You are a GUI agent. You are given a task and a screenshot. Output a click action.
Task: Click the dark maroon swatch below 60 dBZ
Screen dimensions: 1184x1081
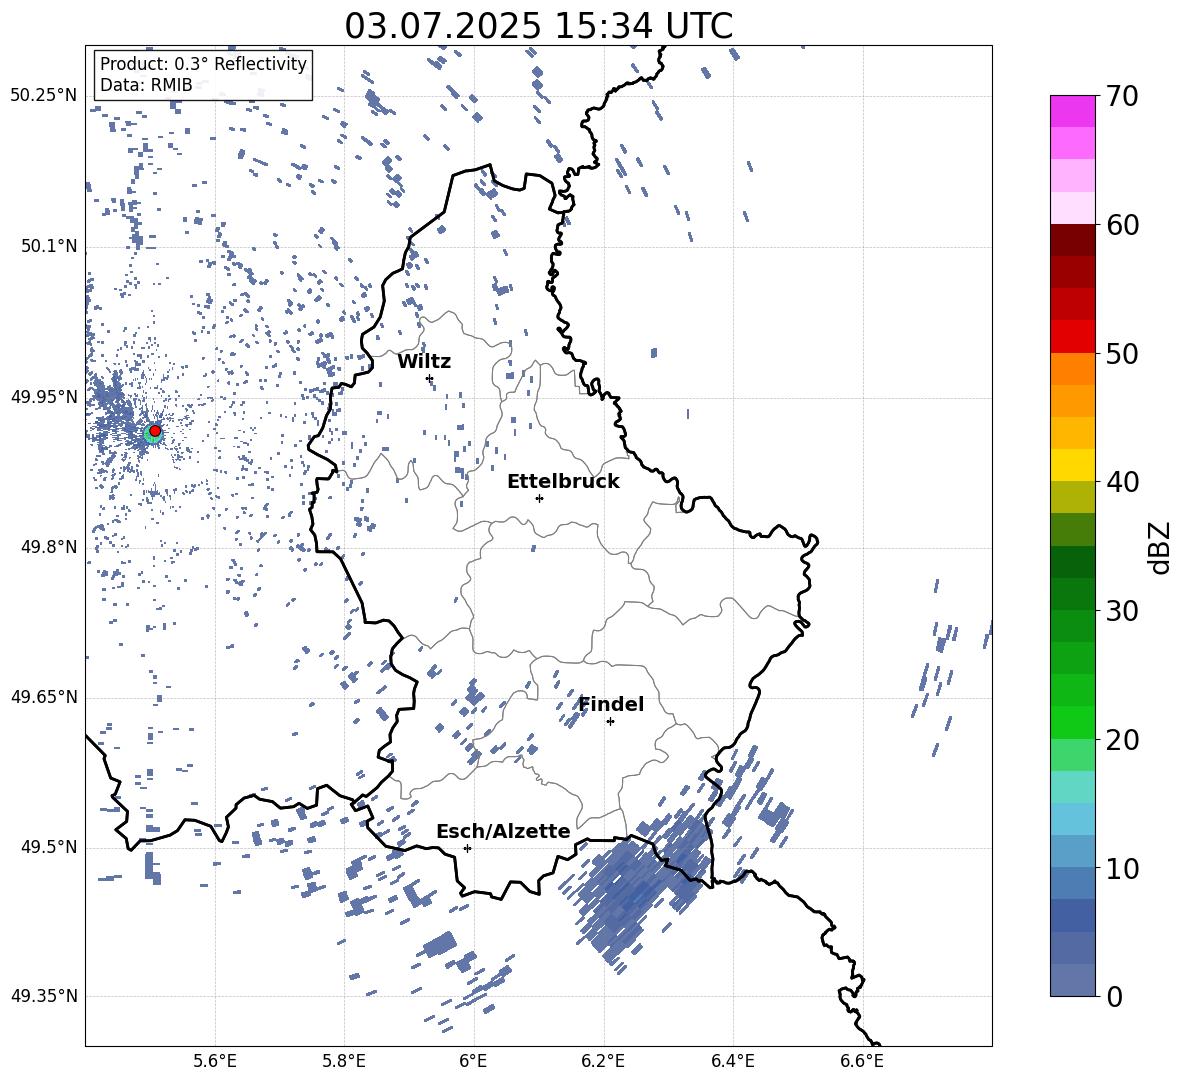[x=1072, y=240]
